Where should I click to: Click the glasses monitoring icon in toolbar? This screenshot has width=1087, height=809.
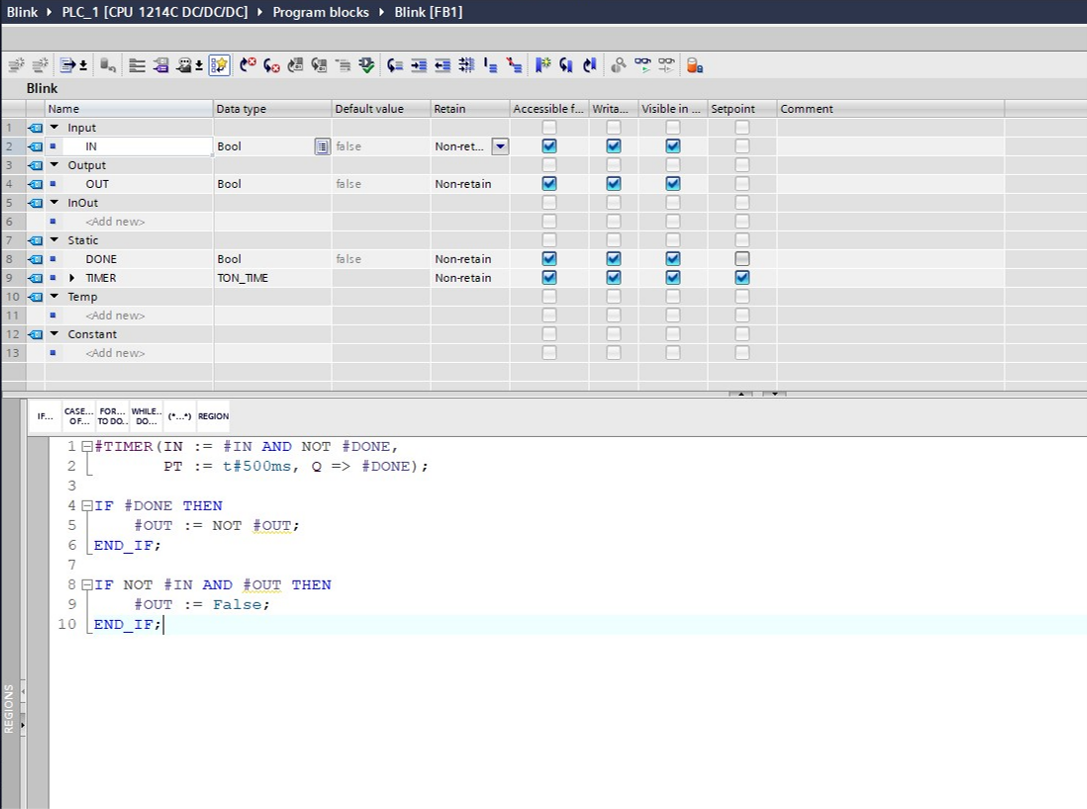coord(643,65)
